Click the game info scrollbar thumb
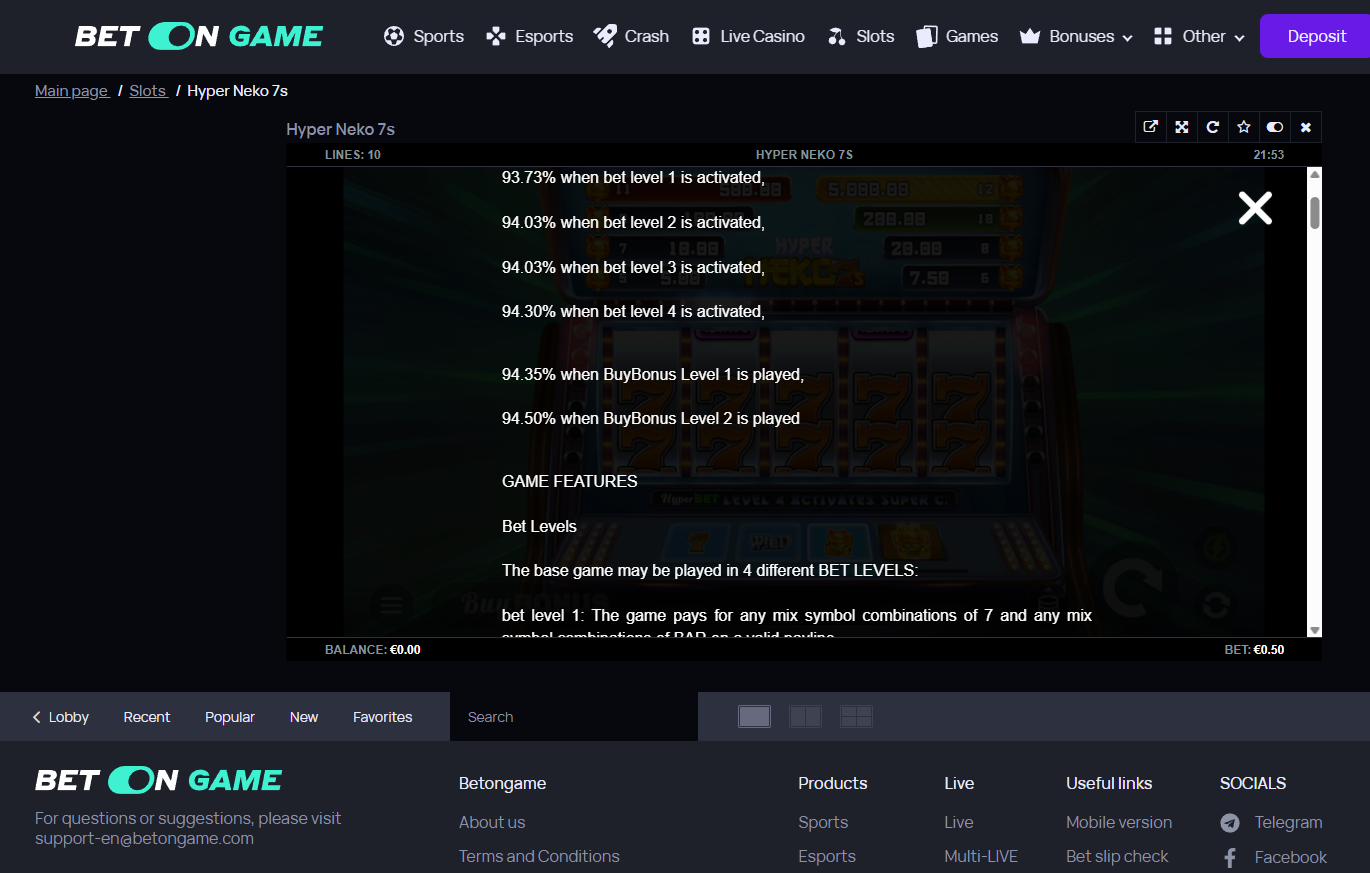The width and height of the screenshot is (1370, 873). point(1315,213)
